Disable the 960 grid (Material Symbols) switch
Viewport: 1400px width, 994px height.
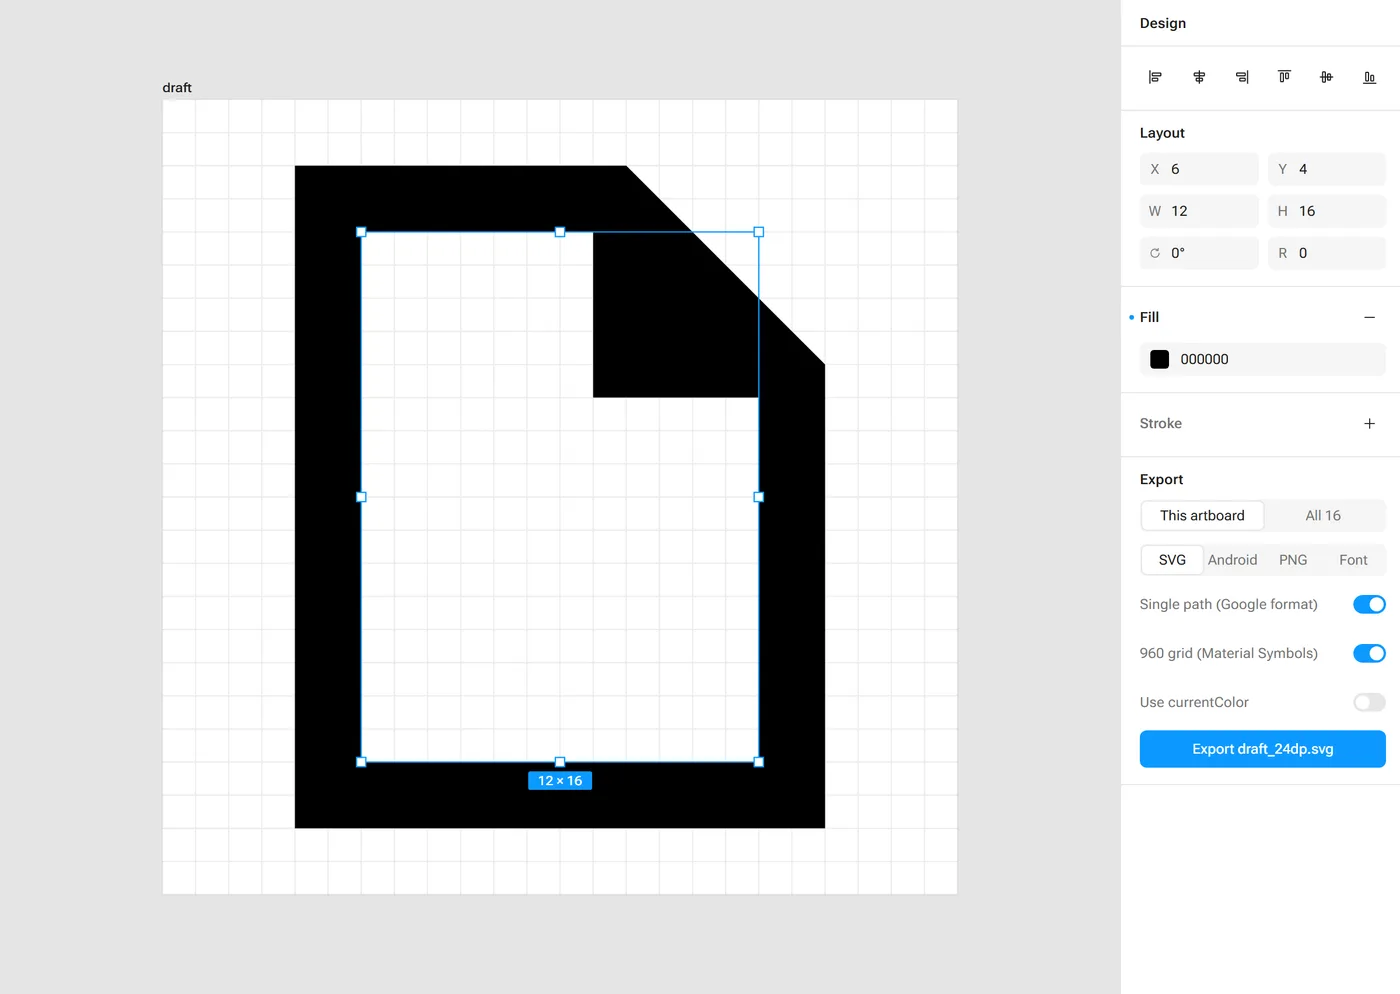1369,653
